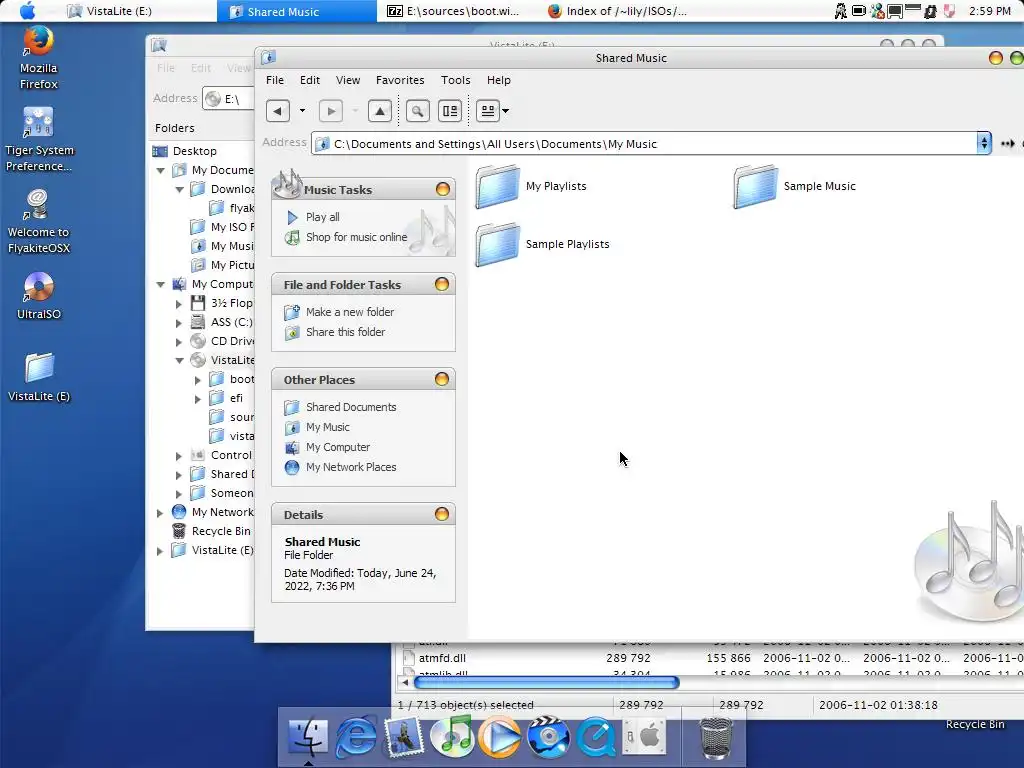Click the scrollbar left arrow in file list
The height and width of the screenshot is (768, 1024).
coord(405,682)
